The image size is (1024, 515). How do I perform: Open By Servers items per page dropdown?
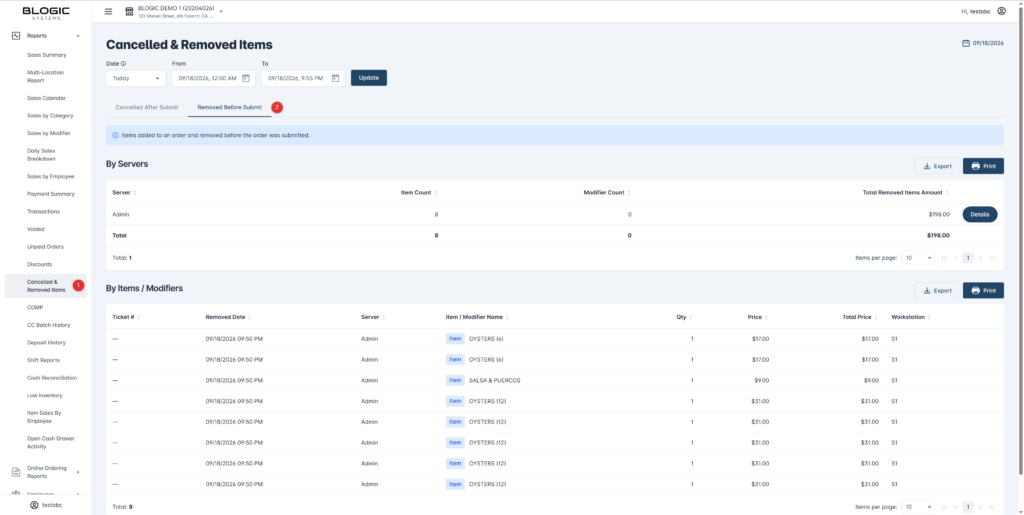[918, 258]
